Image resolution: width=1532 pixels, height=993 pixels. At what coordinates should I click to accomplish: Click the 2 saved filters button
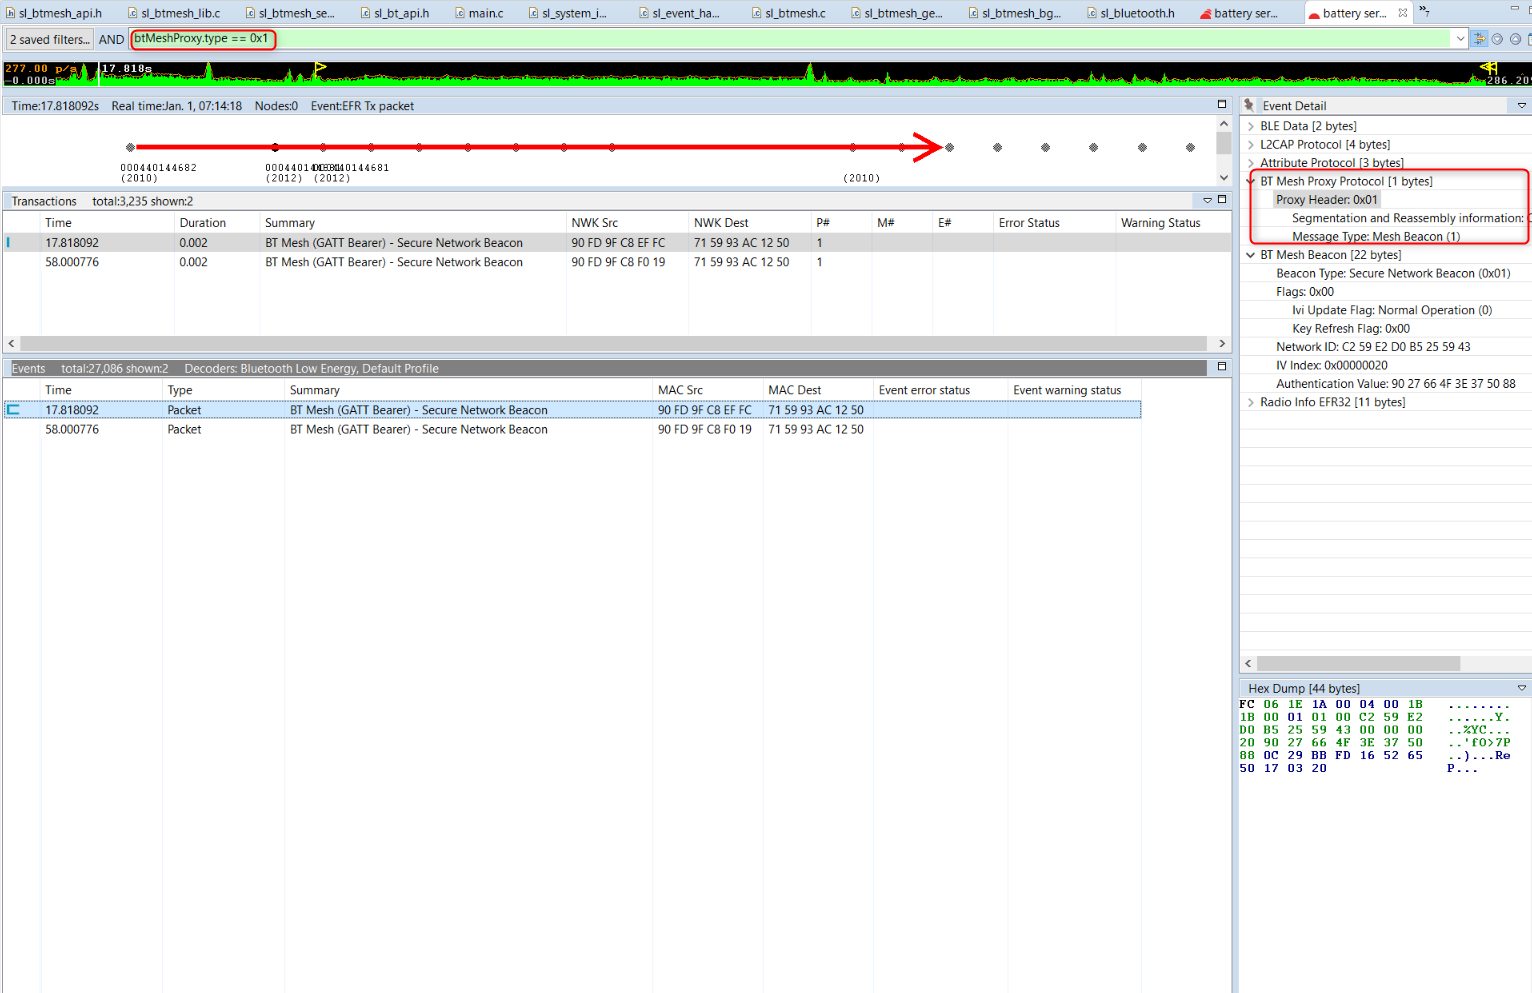pyautogui.click(x=49, y=39)
